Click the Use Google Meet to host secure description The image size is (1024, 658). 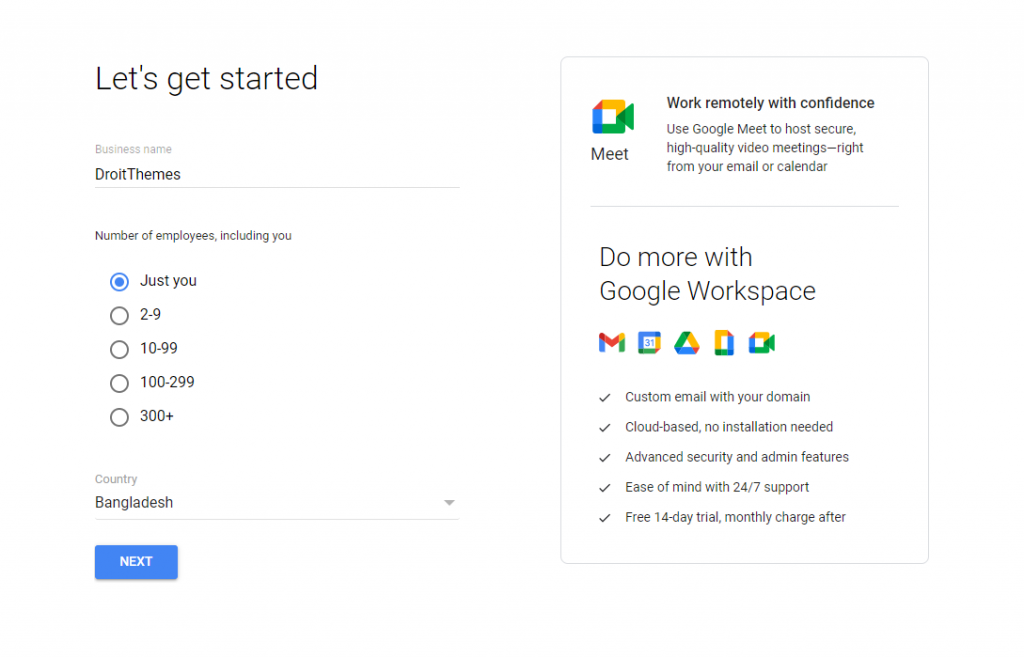tap(765, 148)
